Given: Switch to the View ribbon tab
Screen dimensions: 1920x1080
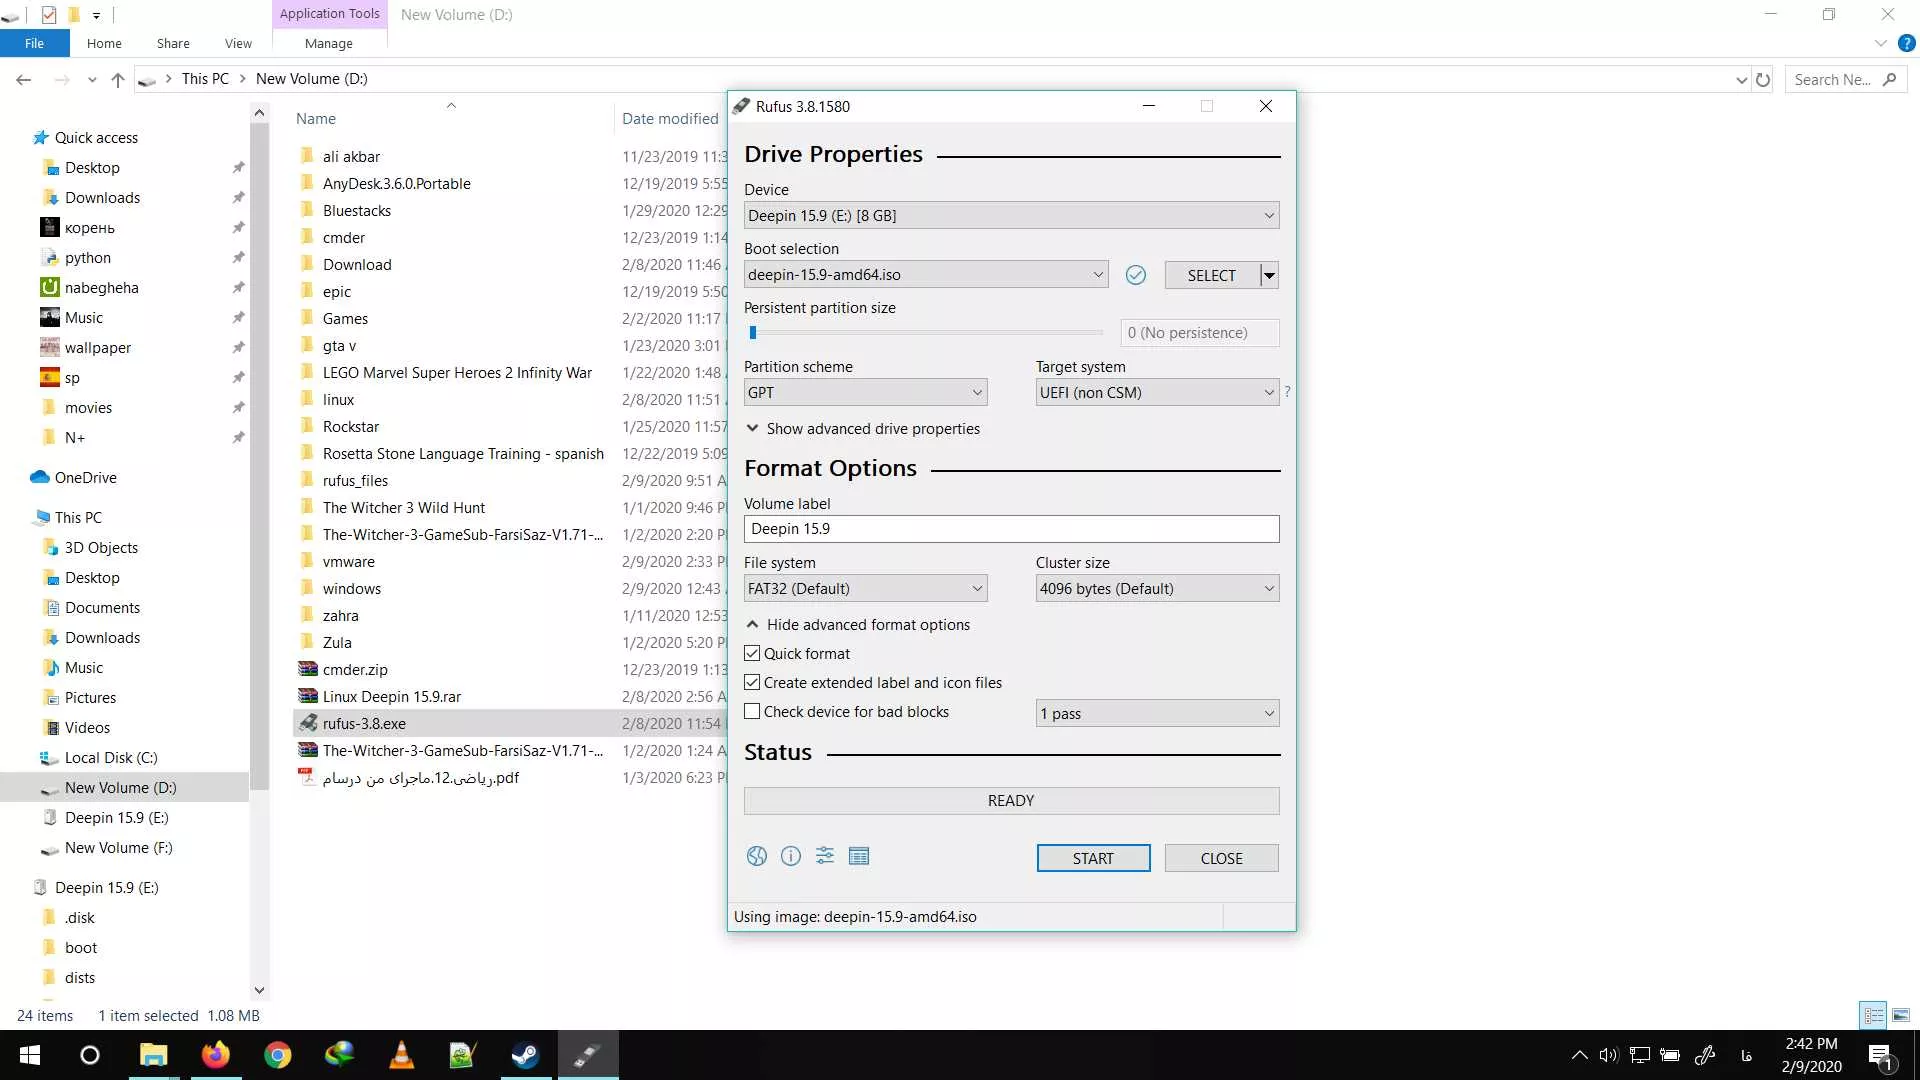Looking at the screenshot, I should [238, 43].
